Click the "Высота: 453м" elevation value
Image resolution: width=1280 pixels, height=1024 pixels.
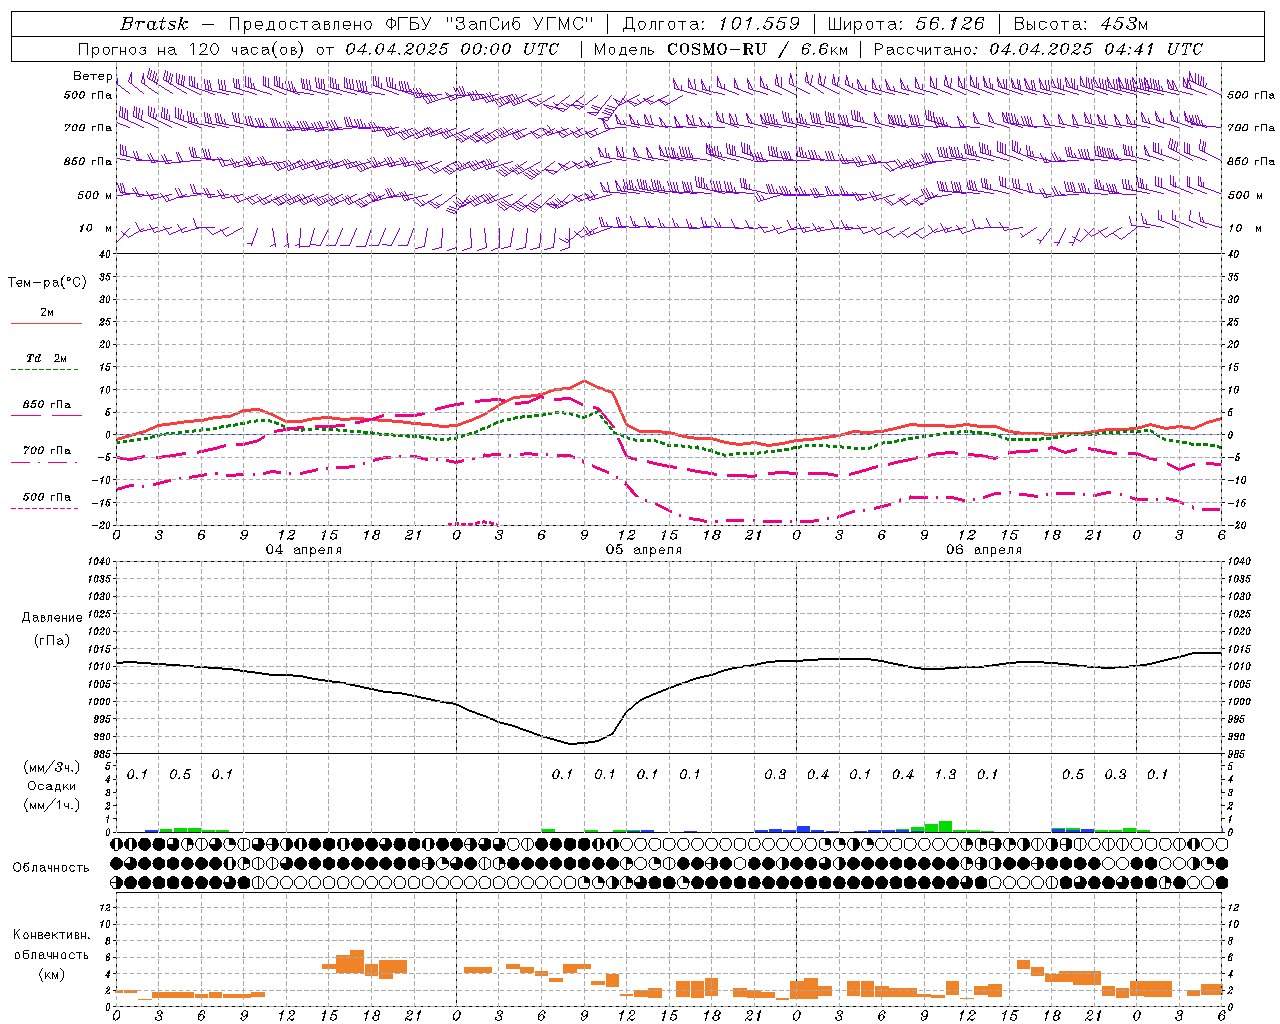point(1081,24)
